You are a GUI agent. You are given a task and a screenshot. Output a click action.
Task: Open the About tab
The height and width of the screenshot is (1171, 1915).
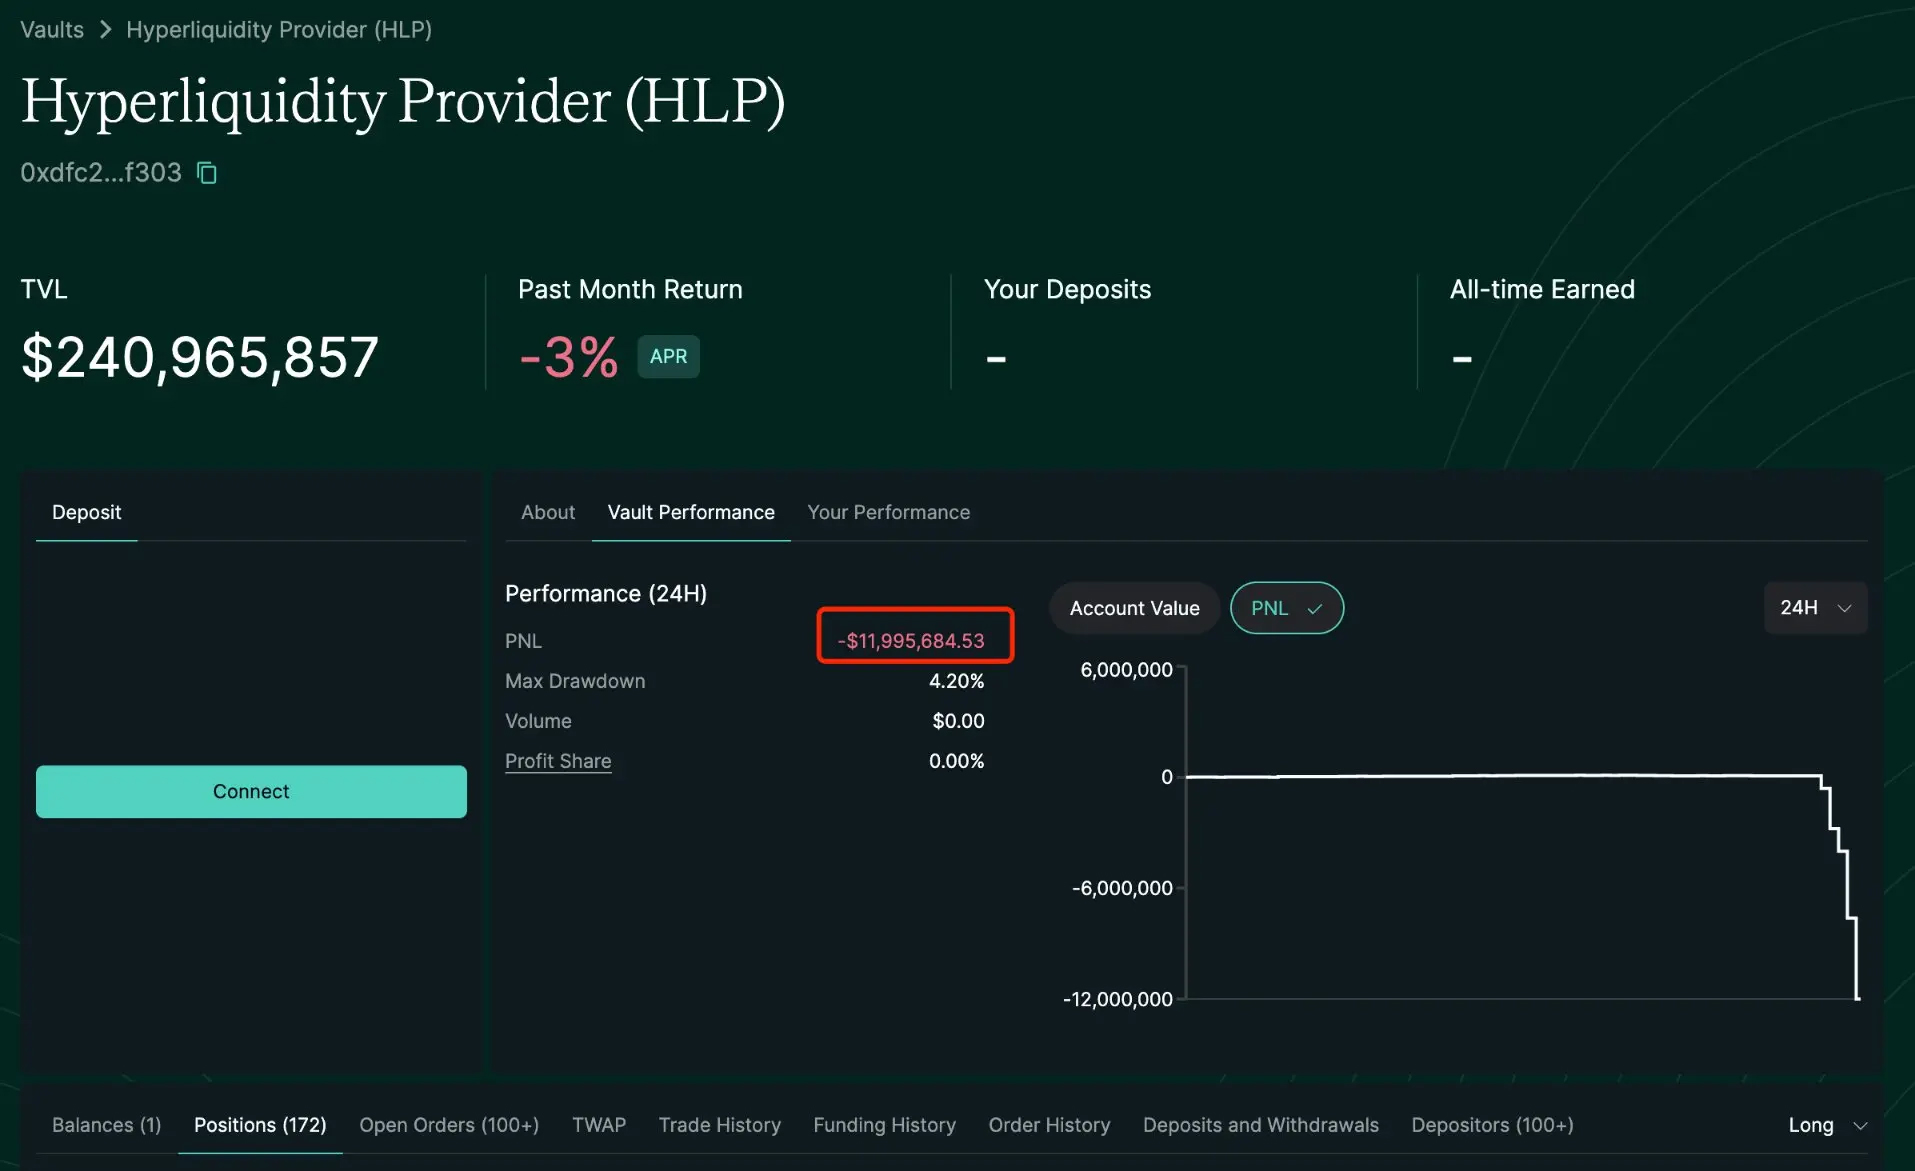pyautogui.click(x=547, y=512)
